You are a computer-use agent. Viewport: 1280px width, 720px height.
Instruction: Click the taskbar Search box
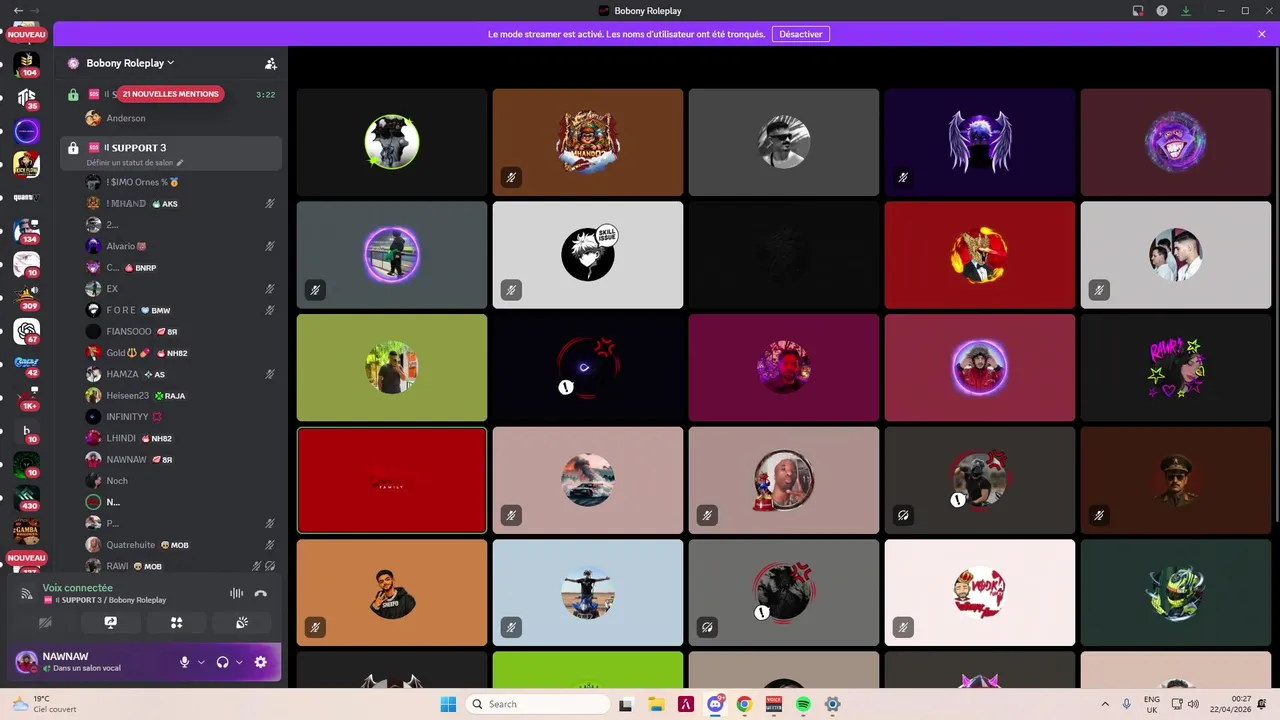pos(538,704)
